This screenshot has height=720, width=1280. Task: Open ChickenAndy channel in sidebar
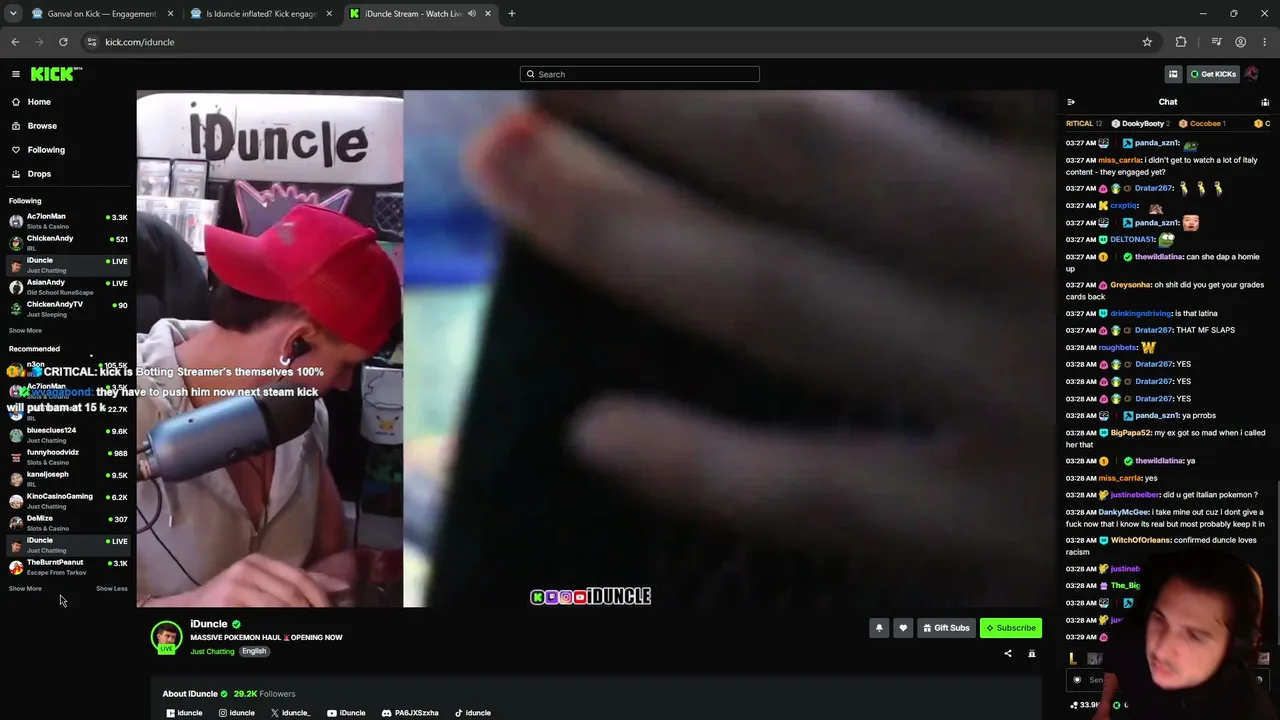pos(68,243)
